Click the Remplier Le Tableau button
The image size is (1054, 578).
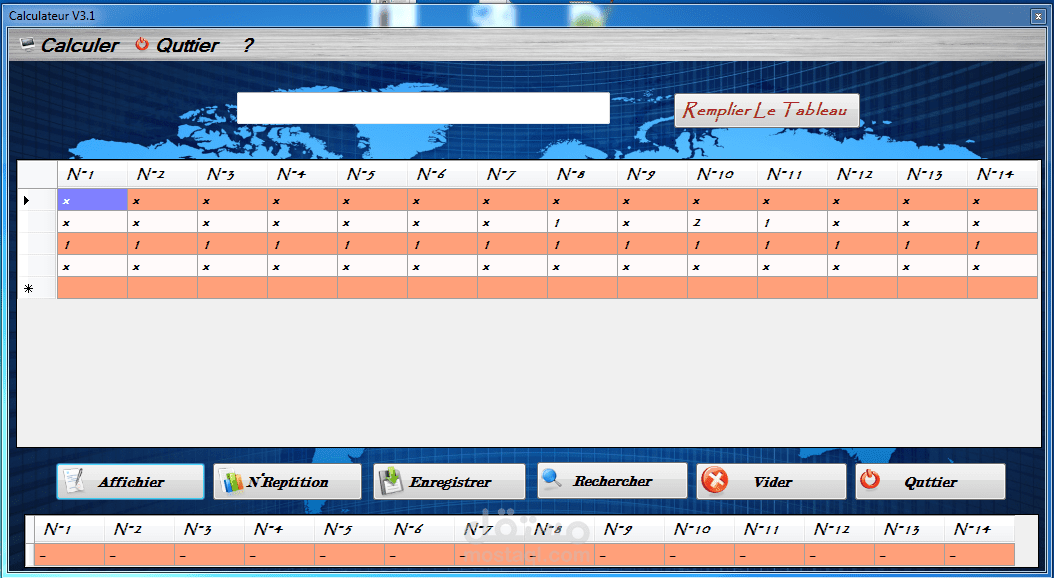766,110
